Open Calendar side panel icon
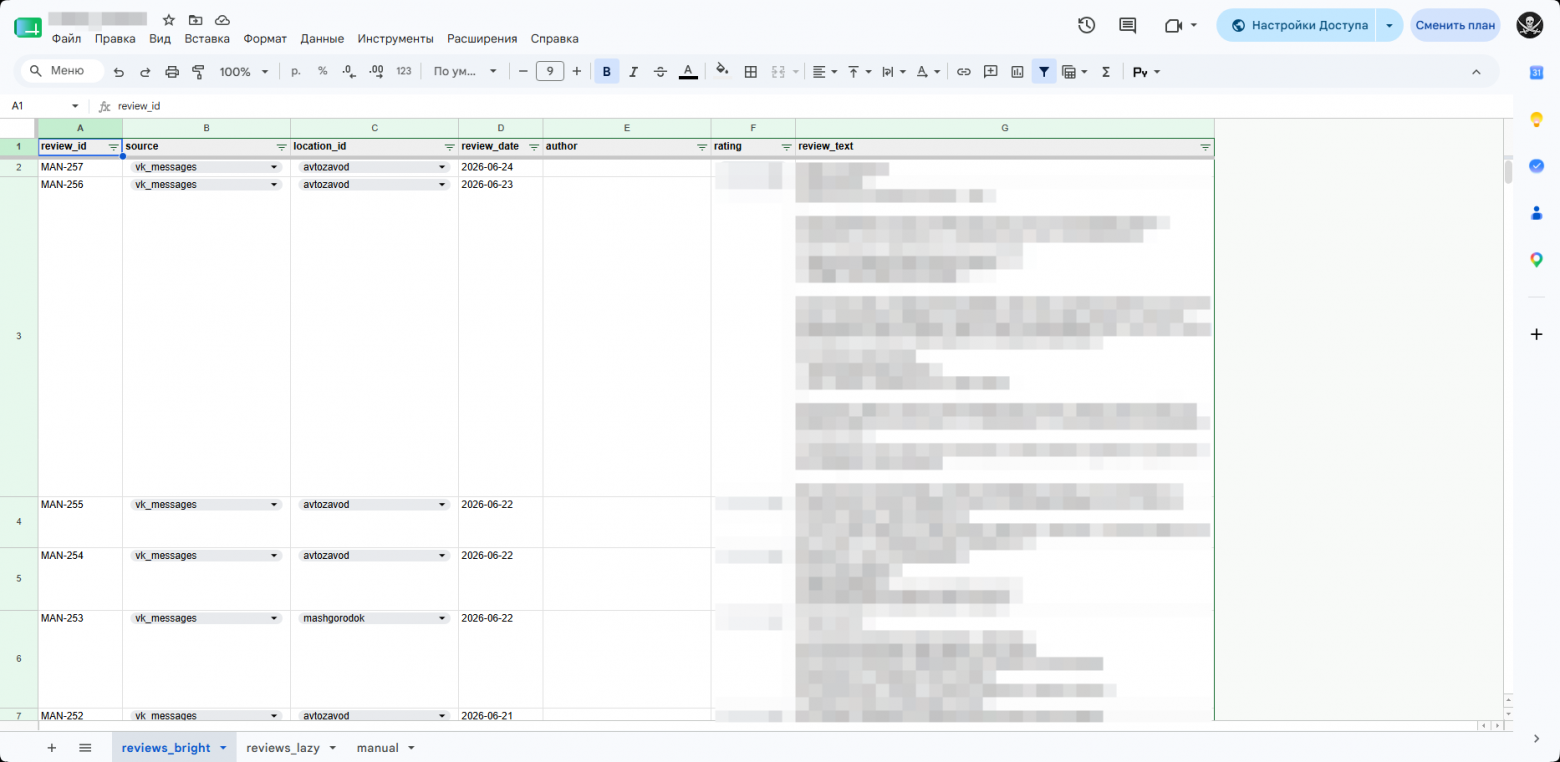 [x=1537, y=72]
